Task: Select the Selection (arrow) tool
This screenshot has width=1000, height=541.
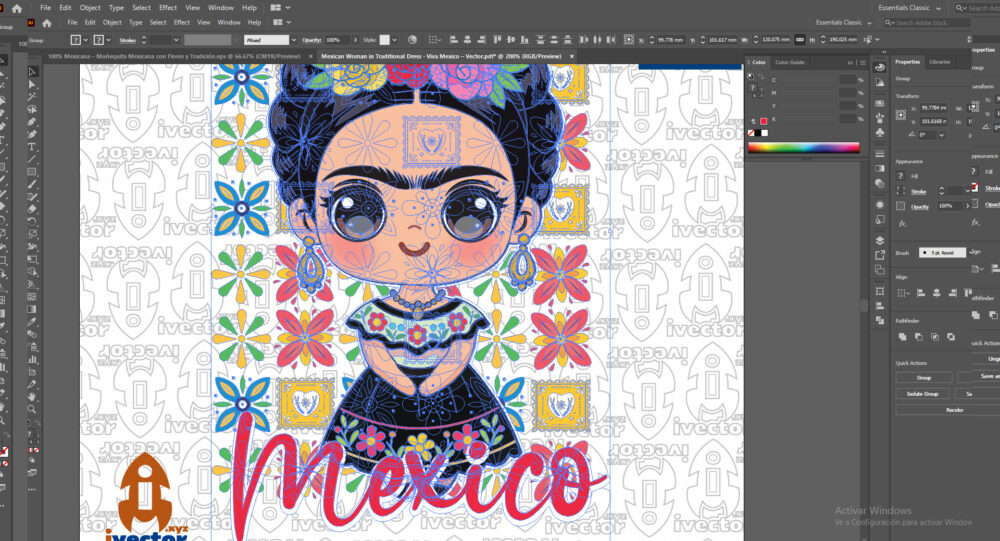Action: point(32,71)
